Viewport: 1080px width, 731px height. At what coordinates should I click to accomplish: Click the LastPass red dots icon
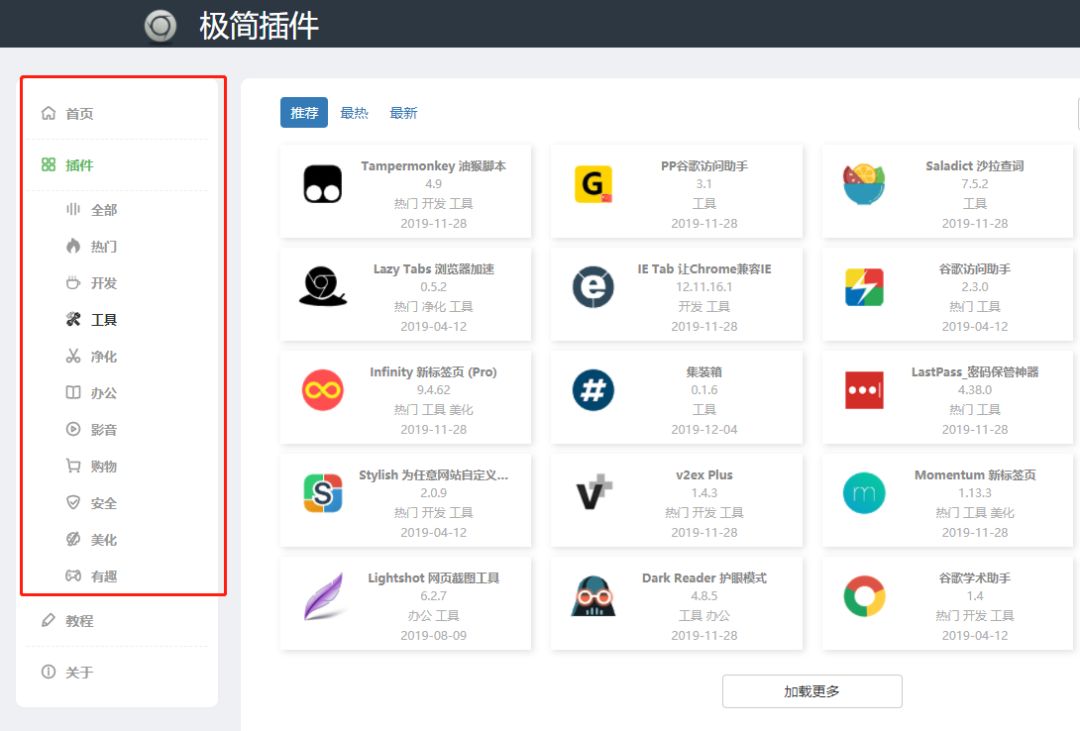click(x=864, y=390)
